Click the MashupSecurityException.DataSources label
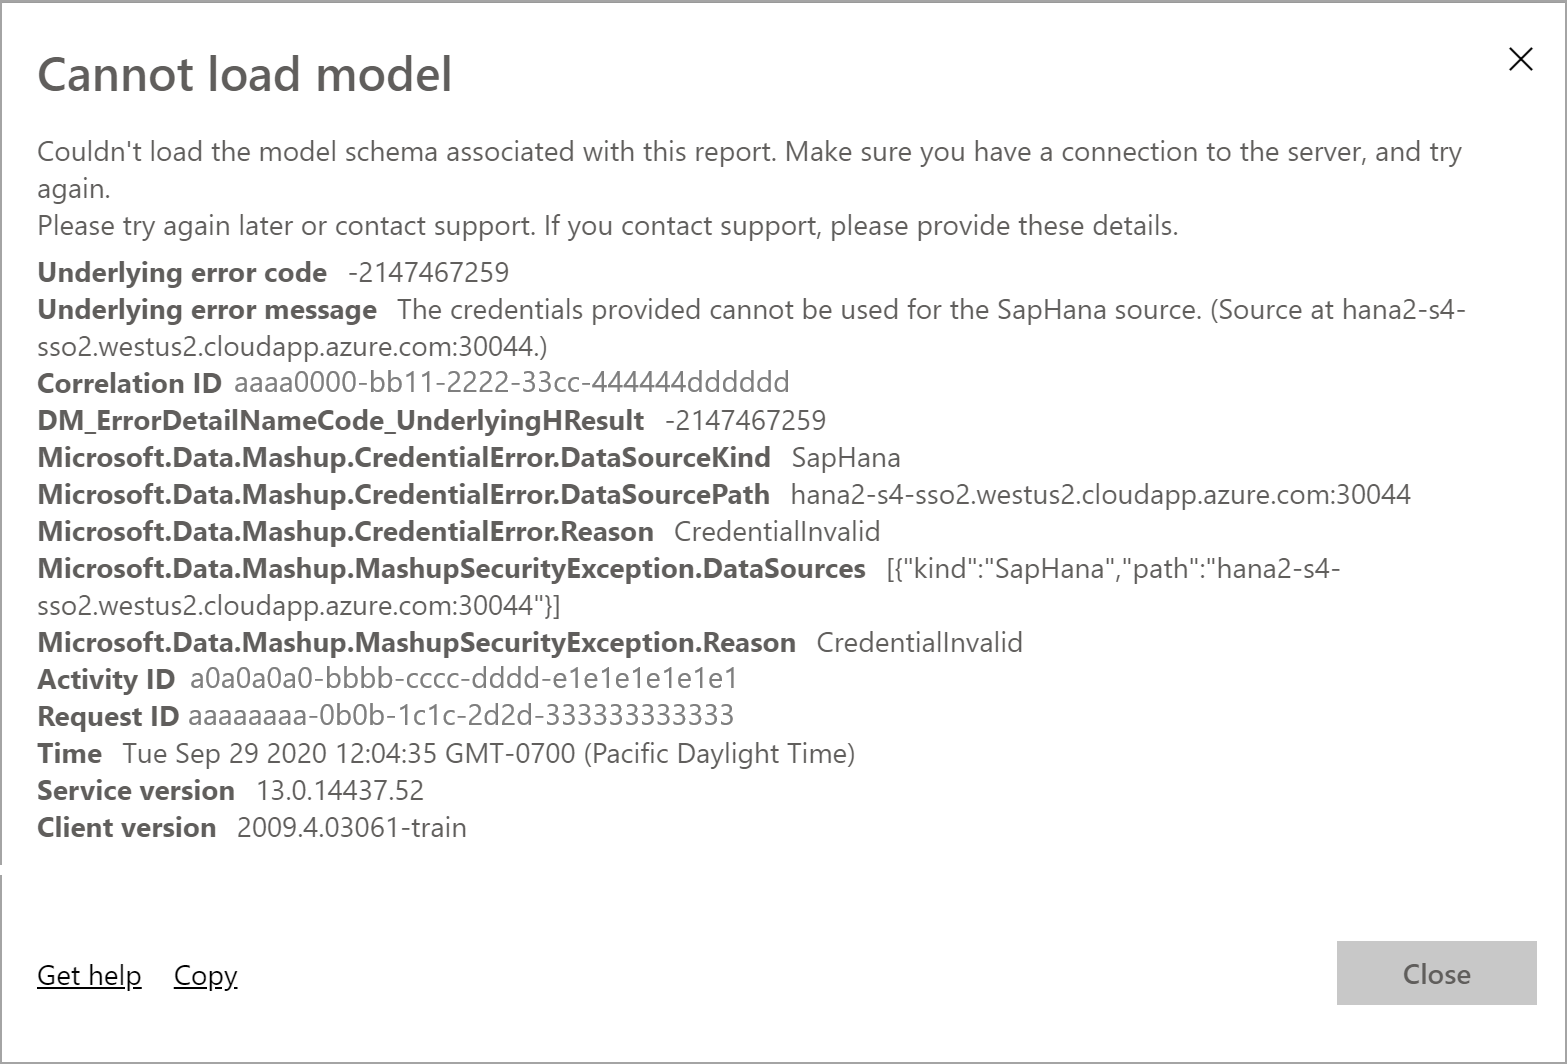1567x1064 pixels. 451,568
